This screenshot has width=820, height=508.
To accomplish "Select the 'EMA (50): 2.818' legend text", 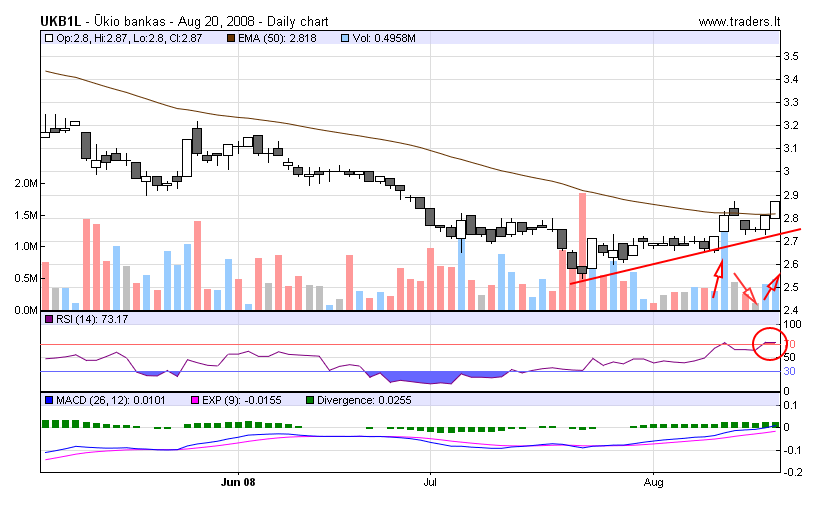I will pos(277,38).
